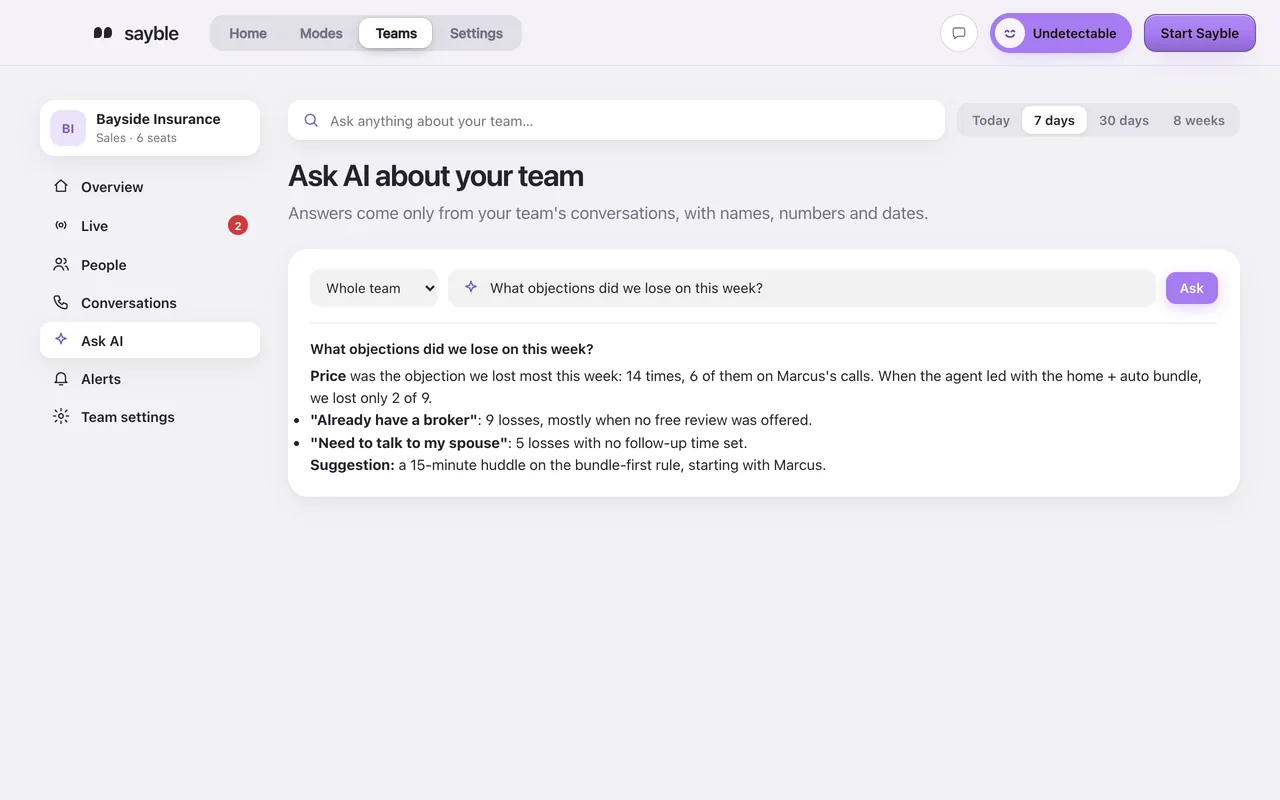Viewport: 1280px width, 800px height.
Task: Open the Overview sidebar item
Action: (x=150, y=187)
